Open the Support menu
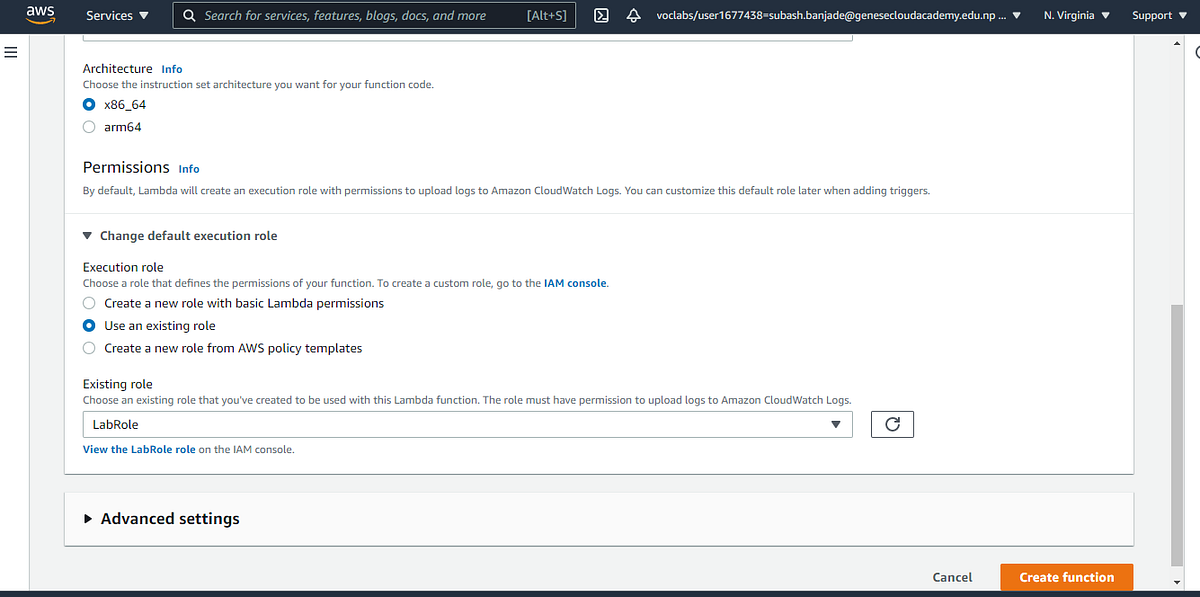1200x597 pixels. point(1152,15)
